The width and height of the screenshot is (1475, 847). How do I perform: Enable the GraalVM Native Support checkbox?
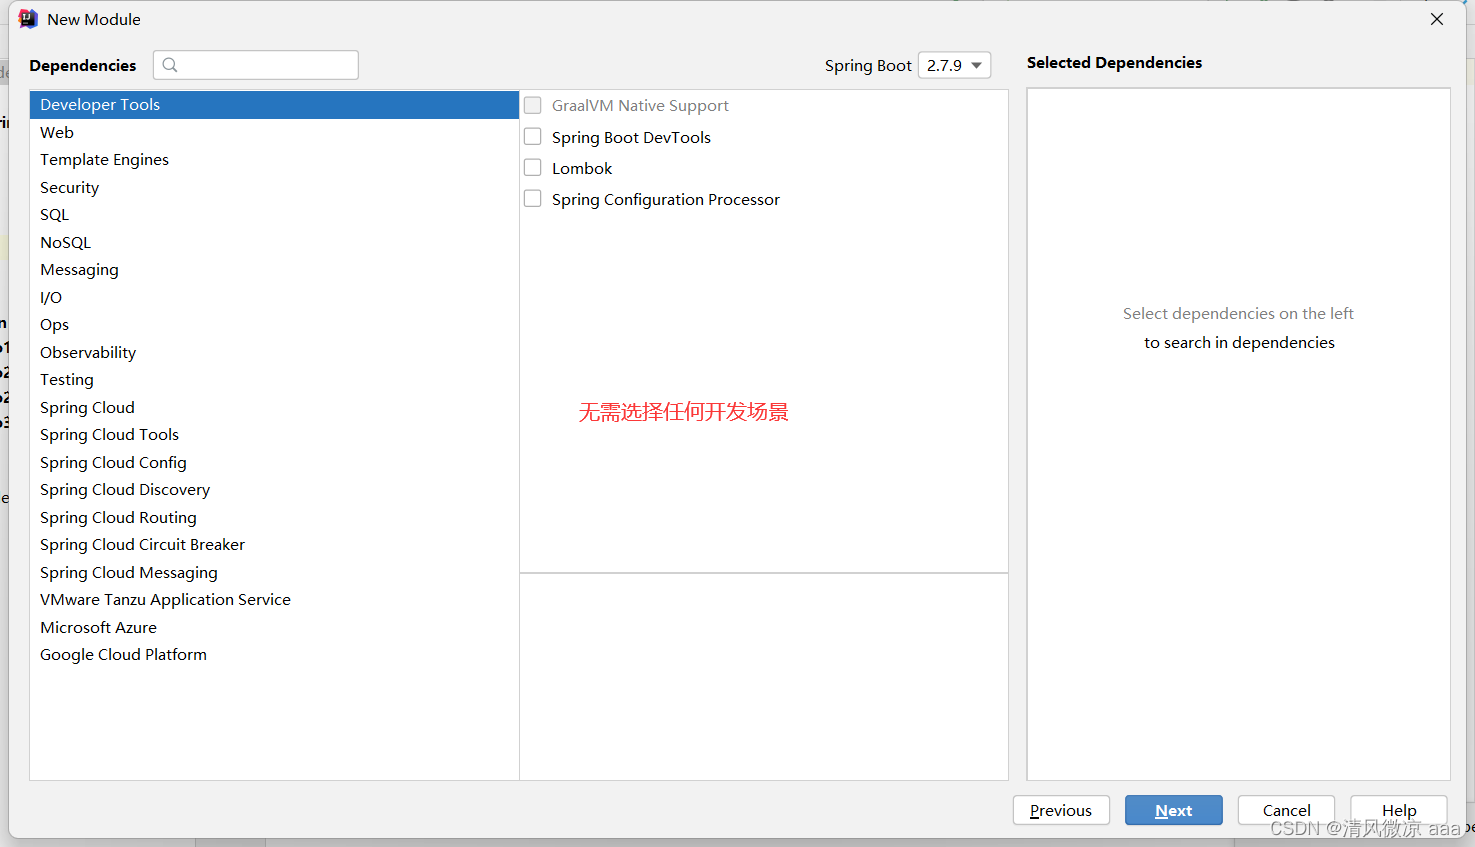click(533, 105)
